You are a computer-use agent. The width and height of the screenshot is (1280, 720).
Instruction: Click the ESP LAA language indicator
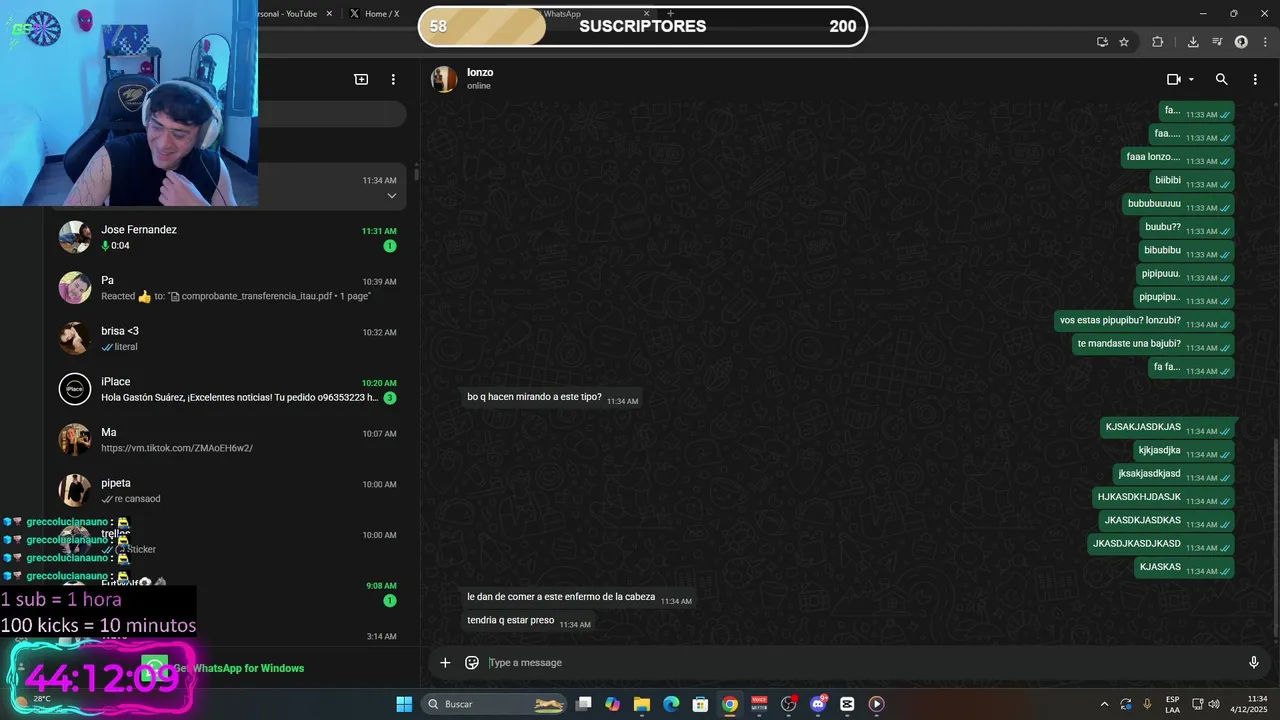coord(1172,704)
